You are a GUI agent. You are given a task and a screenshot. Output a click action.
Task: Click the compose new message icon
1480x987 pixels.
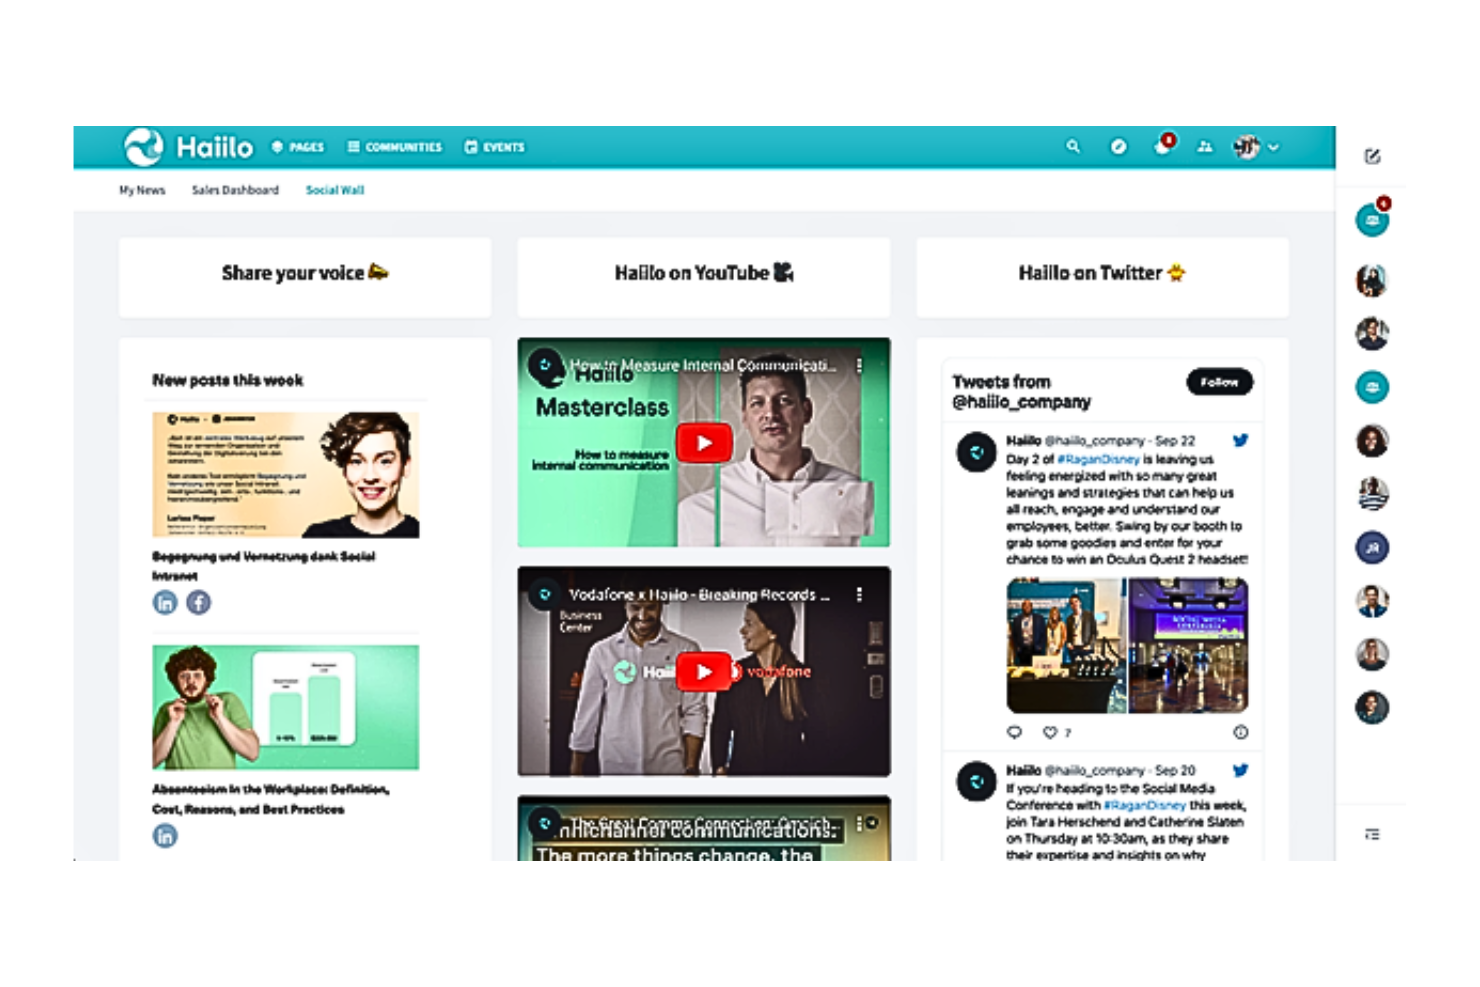click(x=1372, y=156)
